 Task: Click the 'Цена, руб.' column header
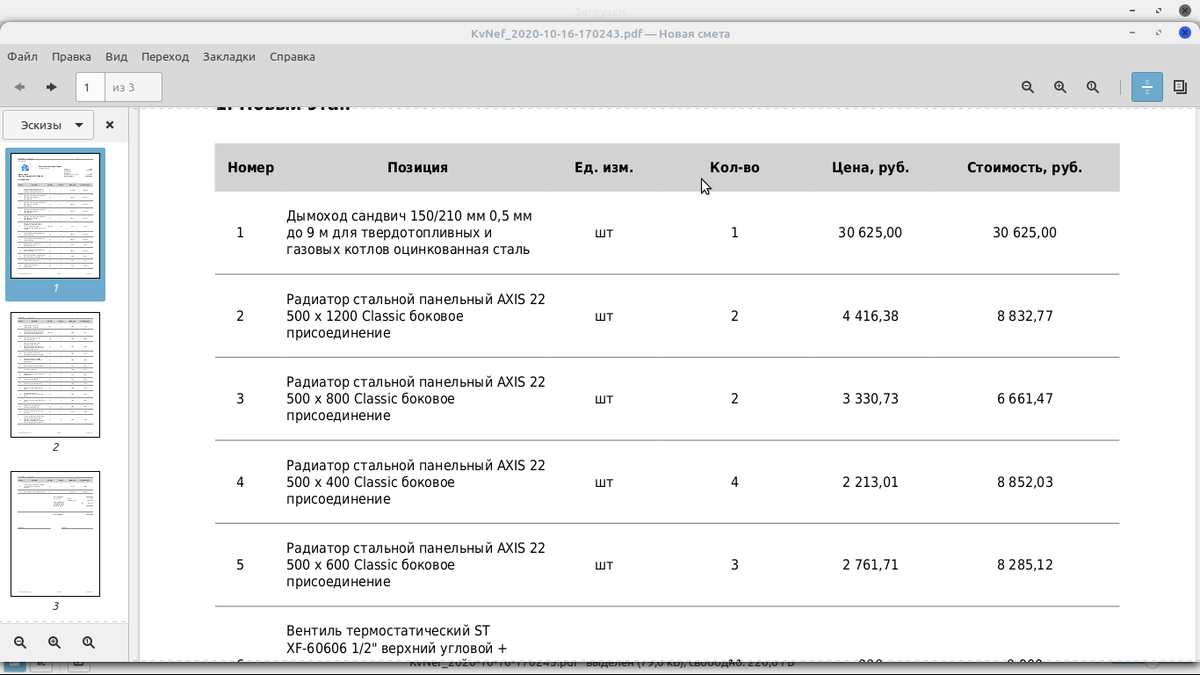[x=870, y=167]
